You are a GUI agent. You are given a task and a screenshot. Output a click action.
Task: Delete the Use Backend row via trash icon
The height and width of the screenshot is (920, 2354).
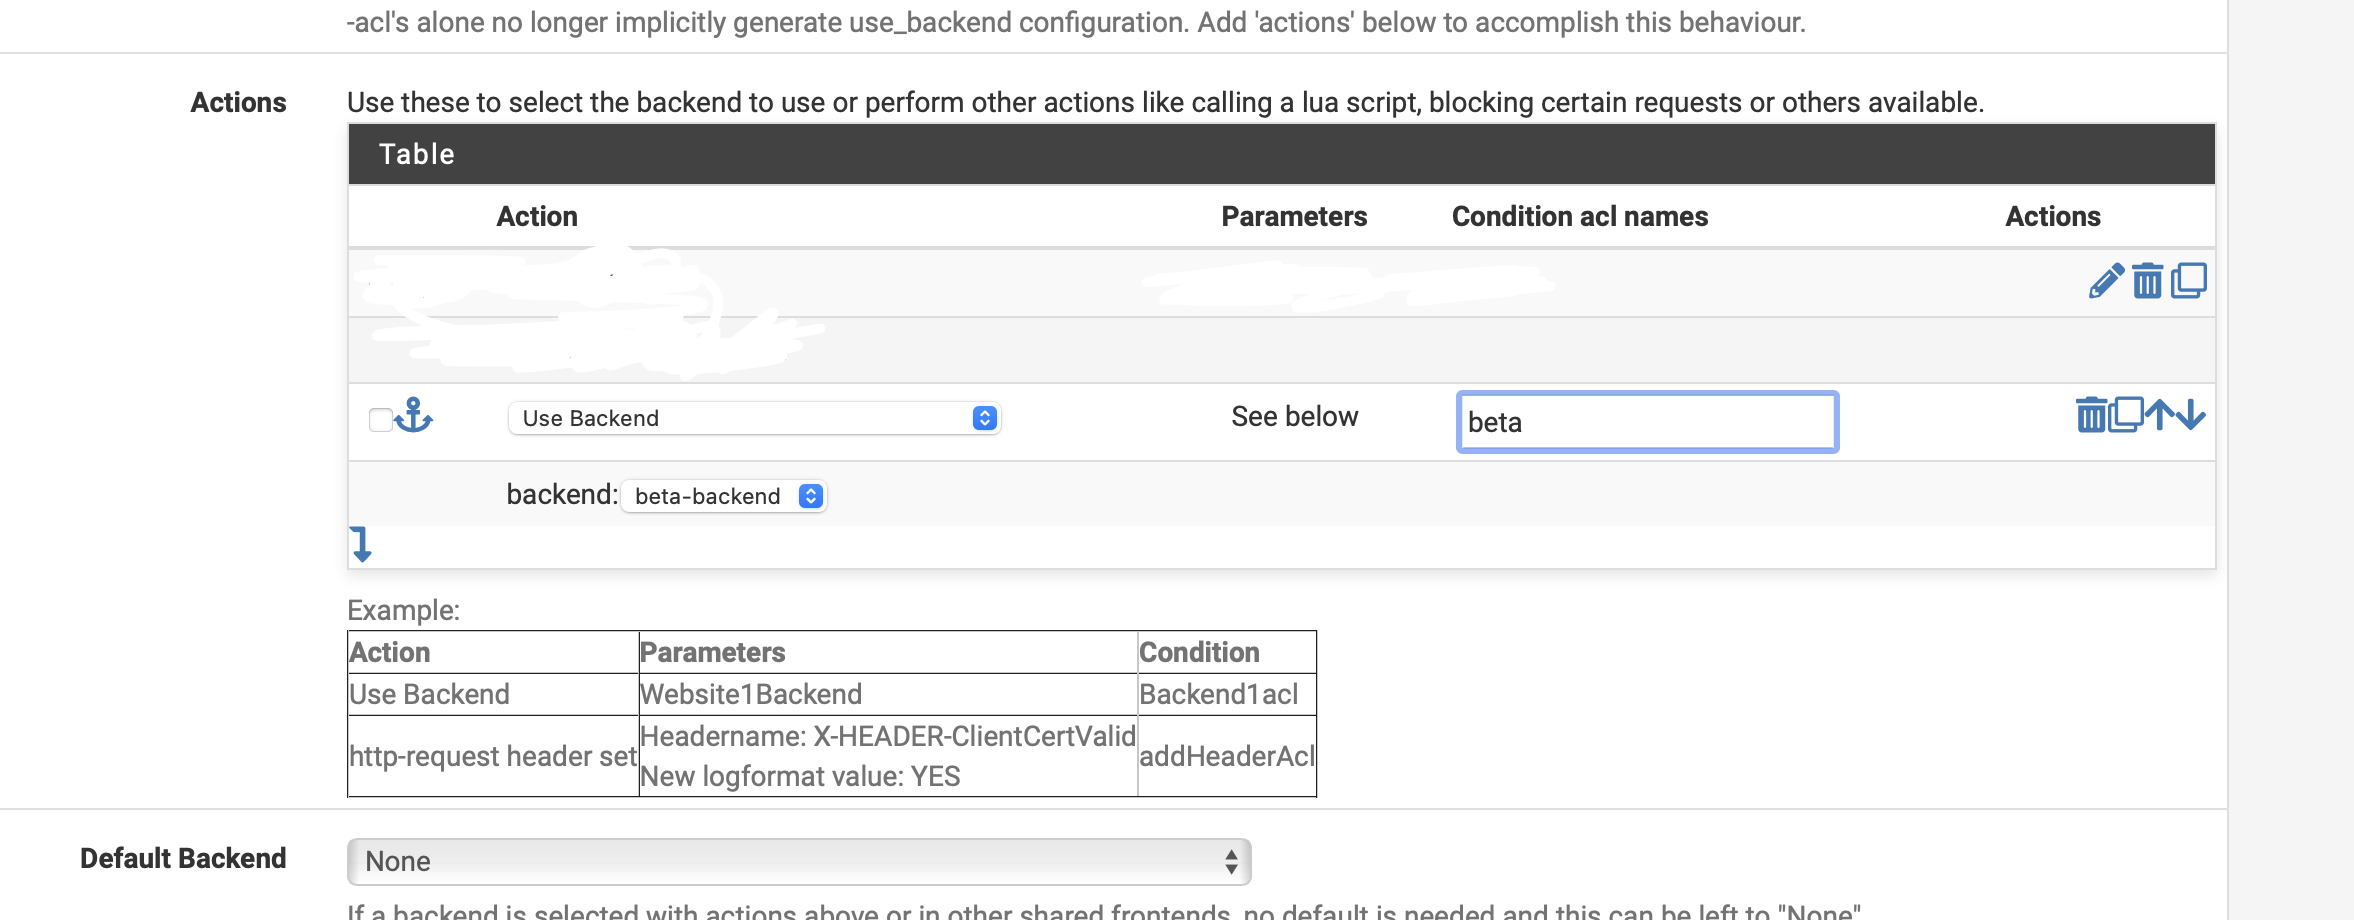(2091, 415)
